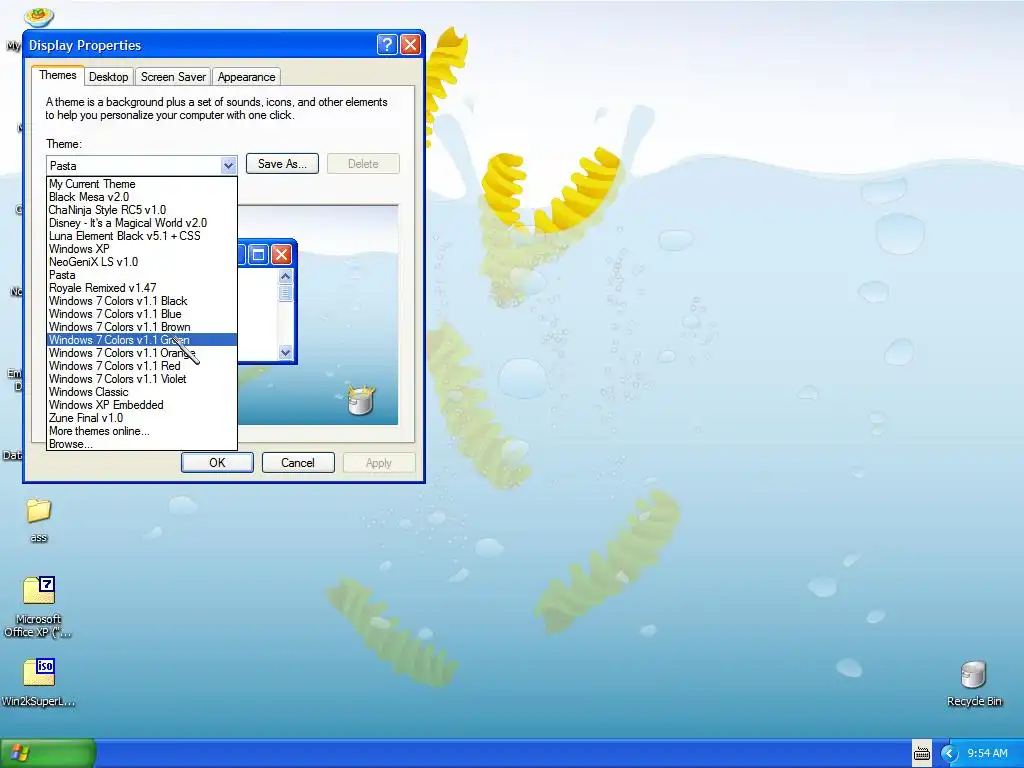Select Windows 7 Colors v1.1 Orange
This screenshot has height=768, width=1024.
coord(142,353)
